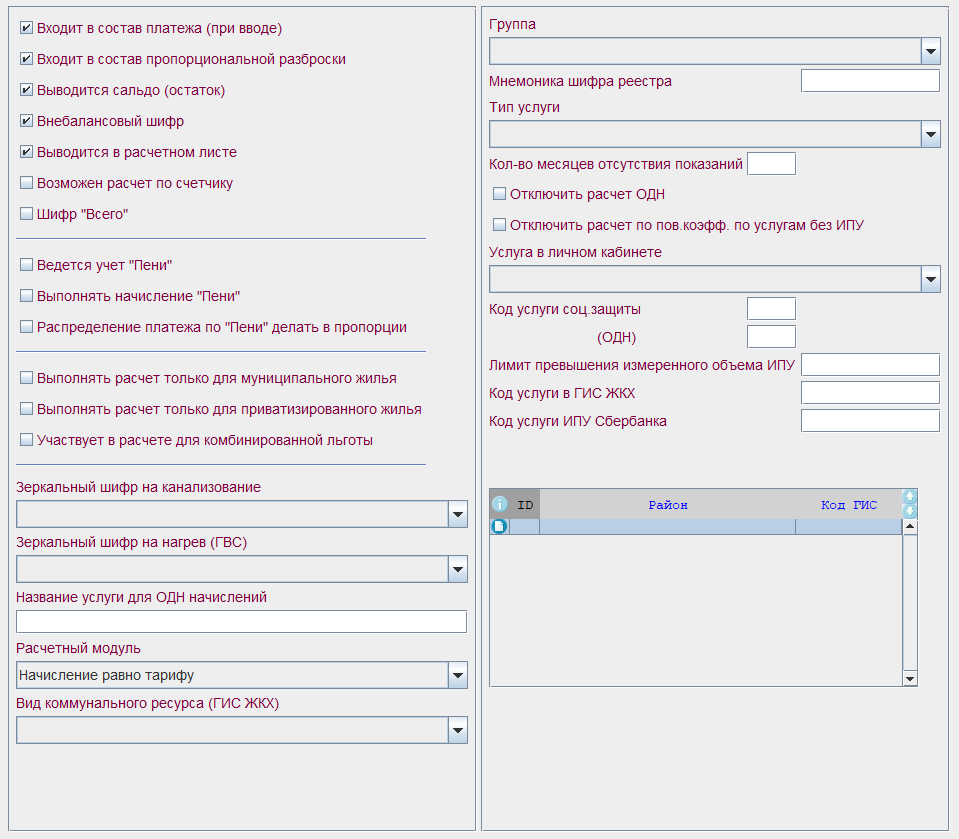This screenshot has height=839, width=959.
Task: Check 'Отключить расчет по пов.коэфф. по услугам без ИПУ'
Action: tap(500, 225)
